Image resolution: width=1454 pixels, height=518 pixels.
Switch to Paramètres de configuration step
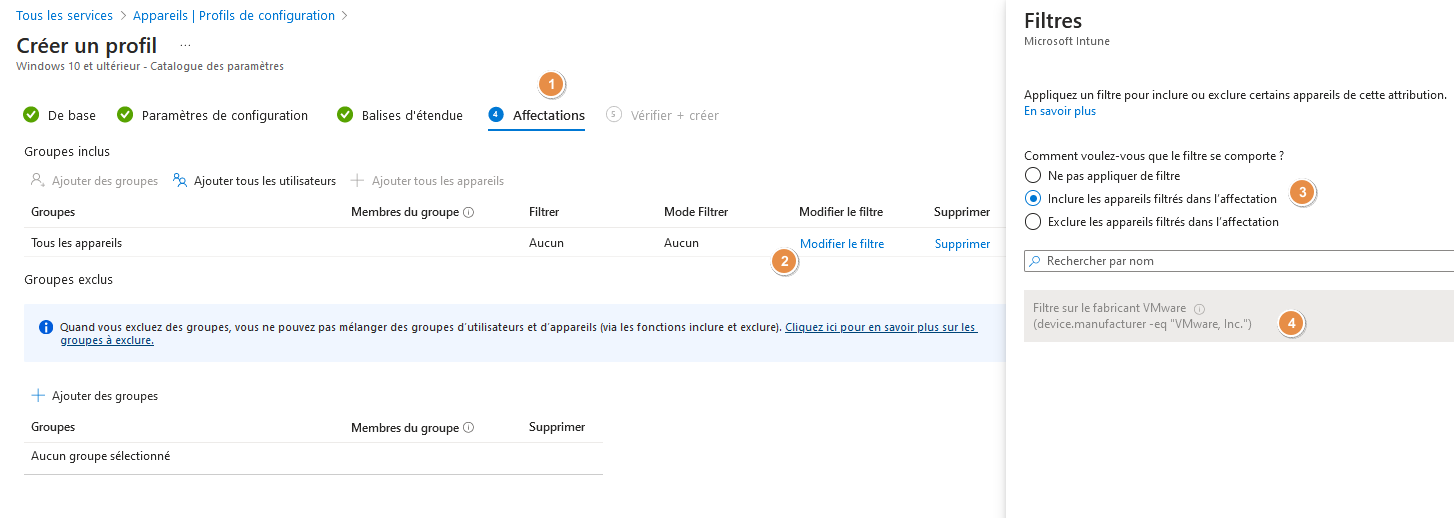tap(224, 115)
